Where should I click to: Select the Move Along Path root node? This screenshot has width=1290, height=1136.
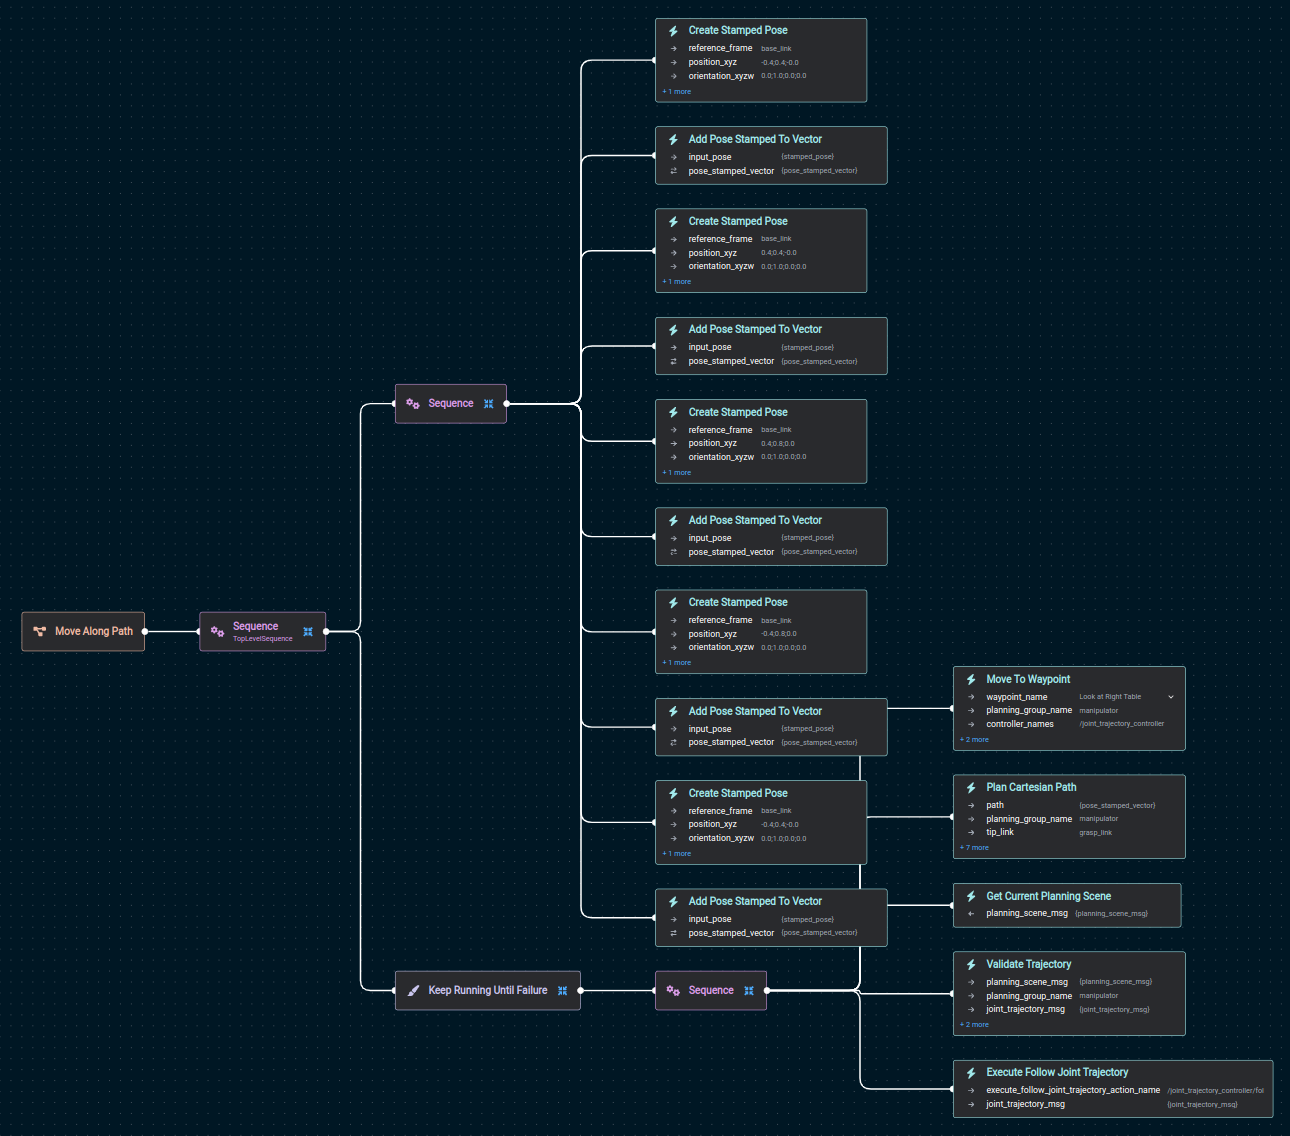coord(83,631)
